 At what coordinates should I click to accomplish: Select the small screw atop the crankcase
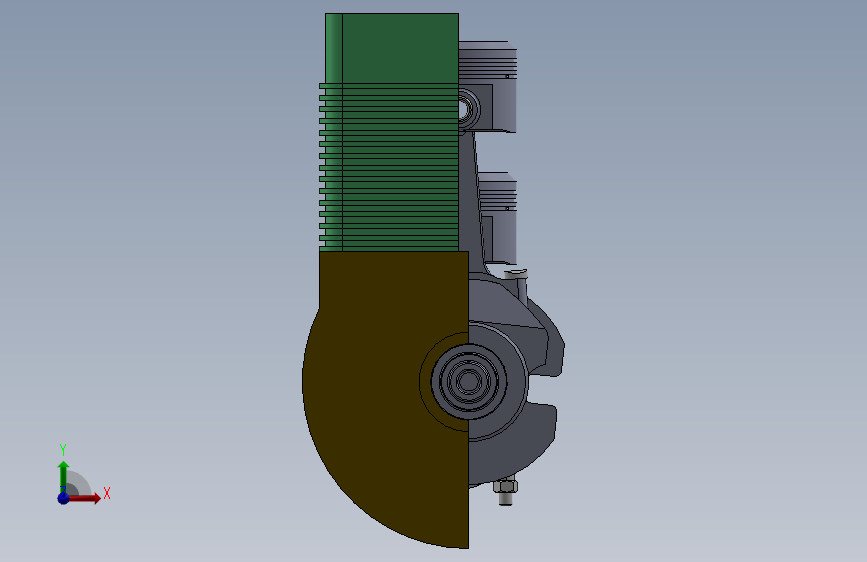pos(516,274)
